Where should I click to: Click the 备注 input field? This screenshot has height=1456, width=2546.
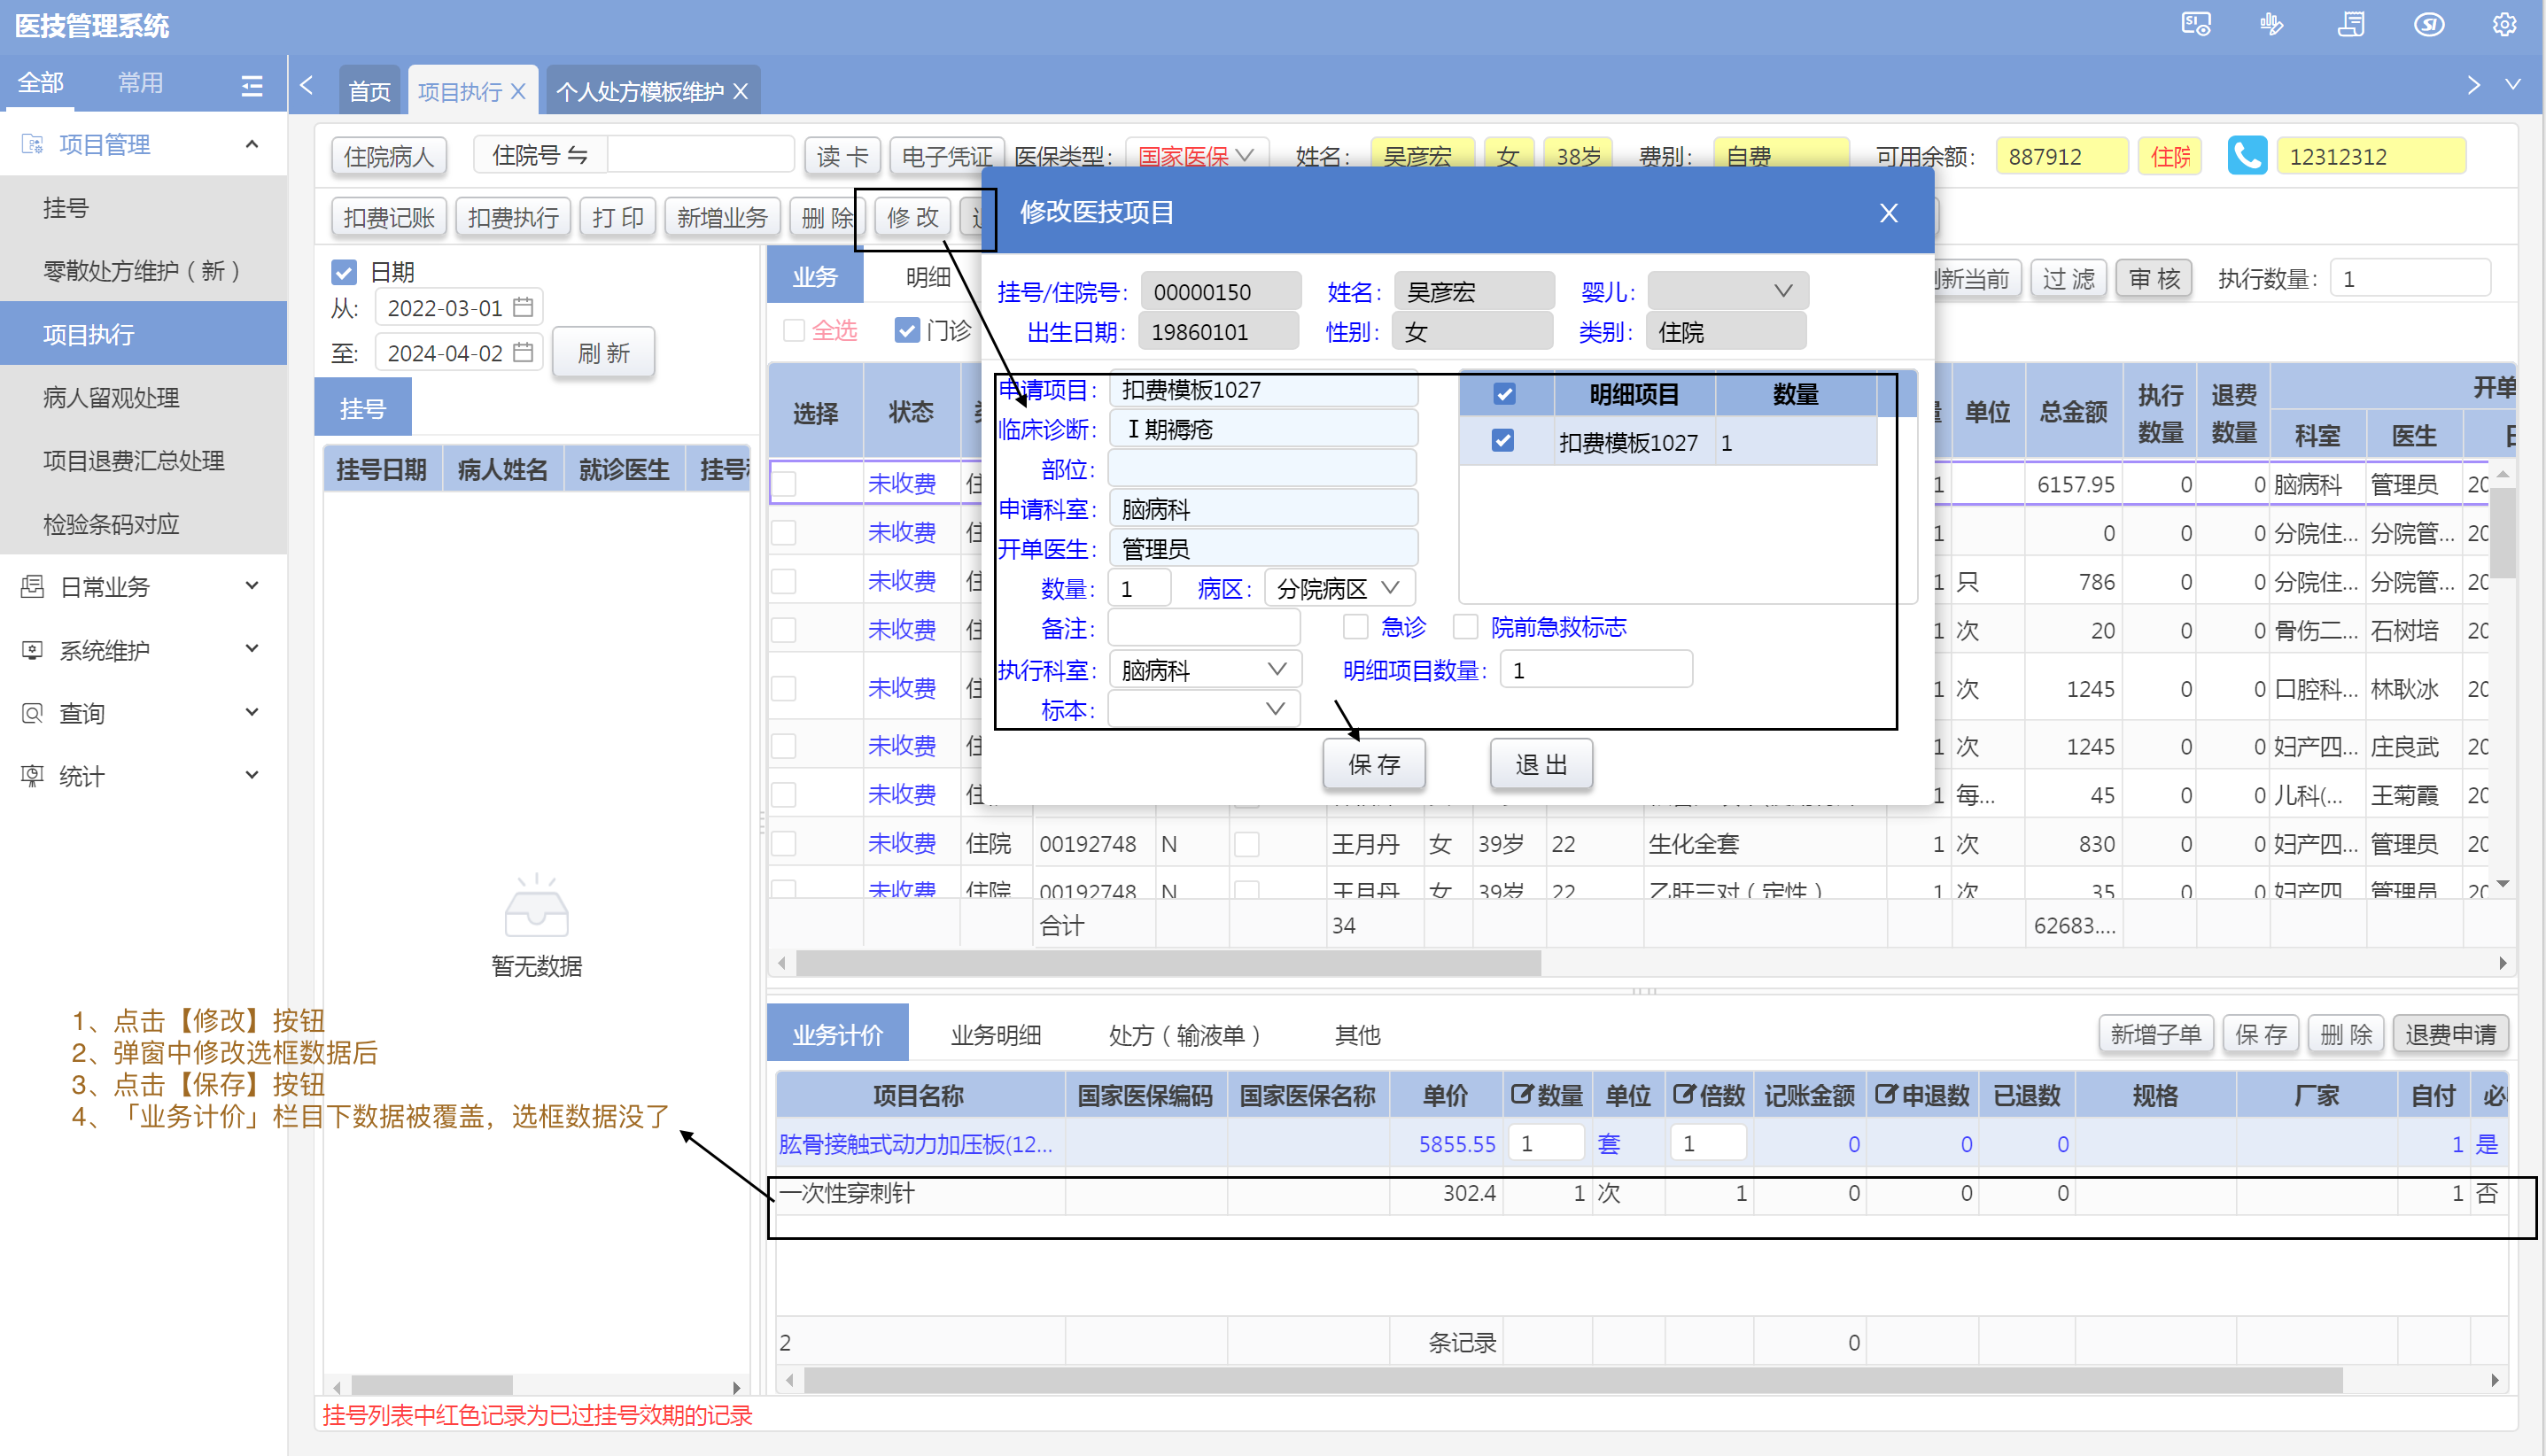click(1203, 628)
